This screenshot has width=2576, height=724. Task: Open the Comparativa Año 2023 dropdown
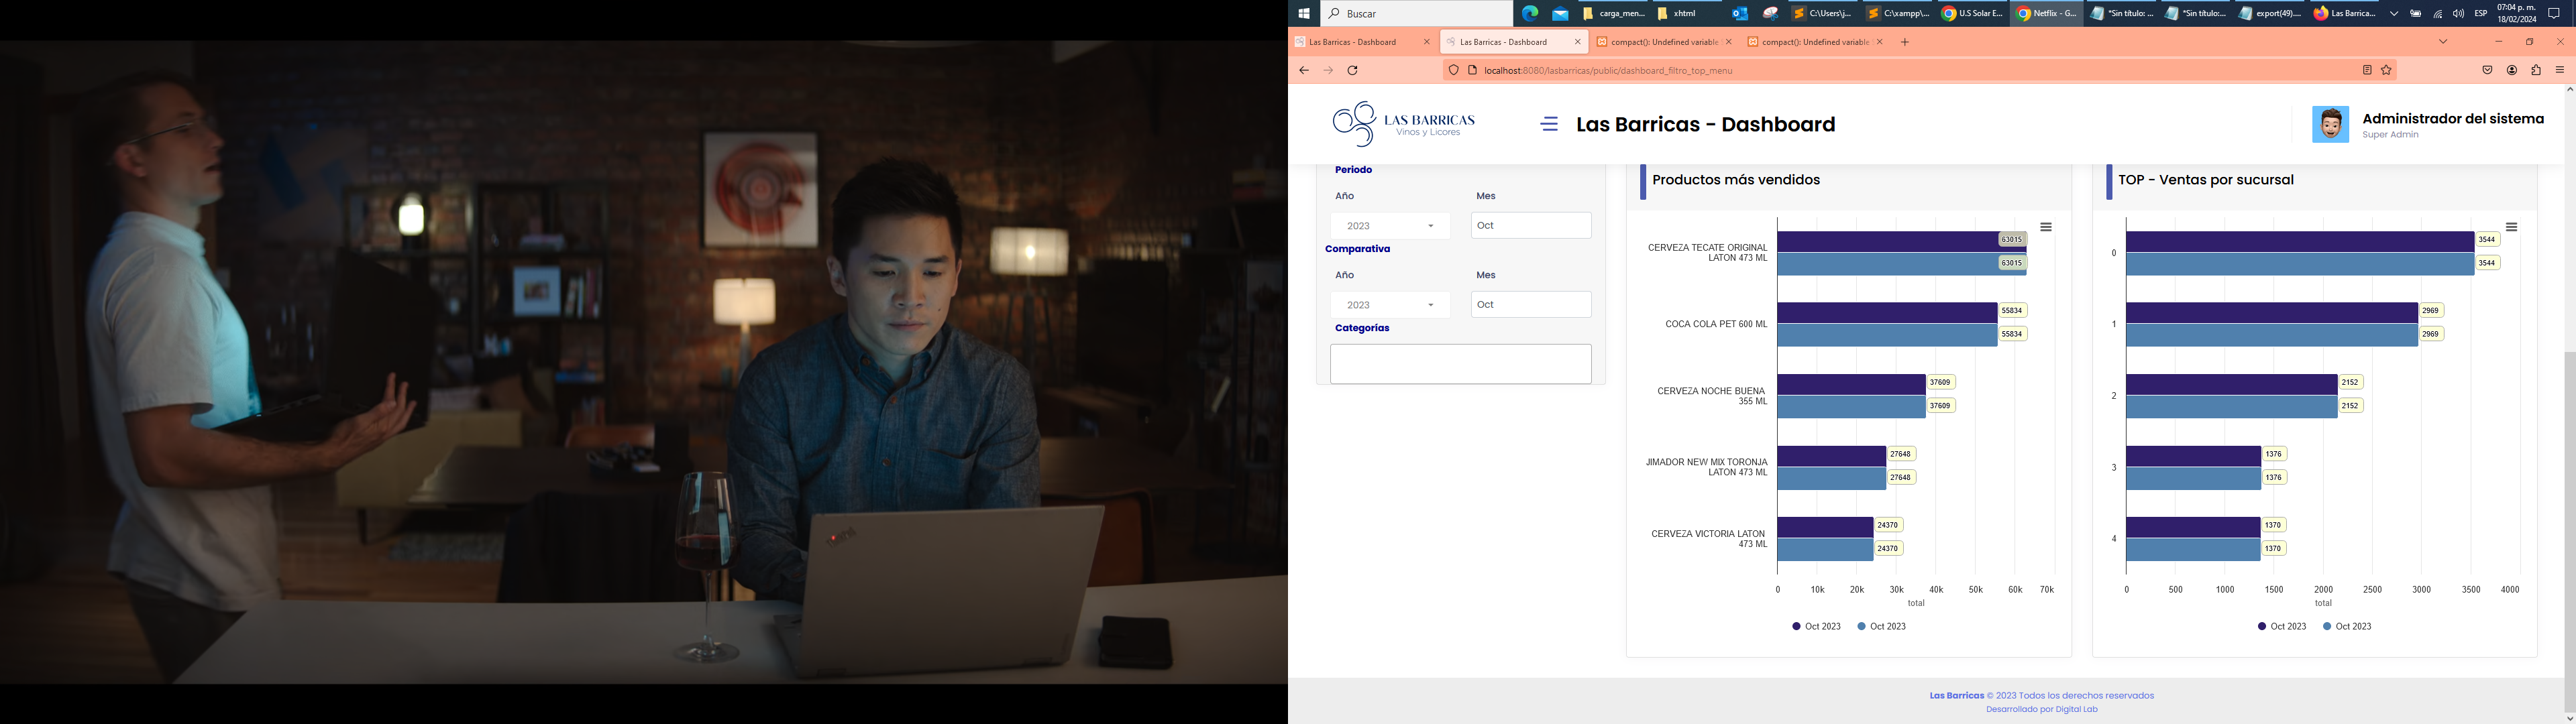coord(1390,305)
